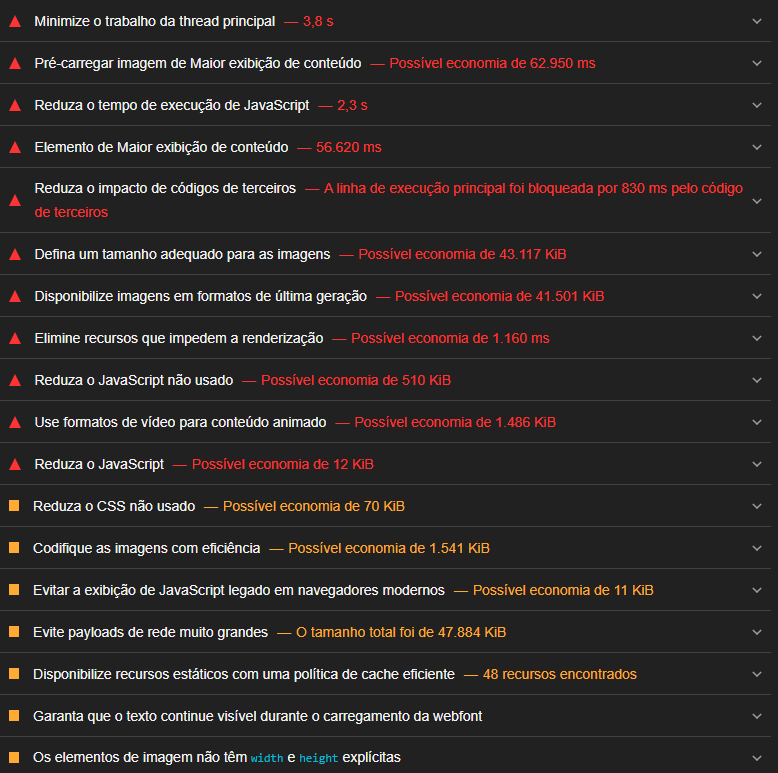778x773 pixels.
Task: Click 'Possível economia de 62.950 ms' value
Action: 492,63
